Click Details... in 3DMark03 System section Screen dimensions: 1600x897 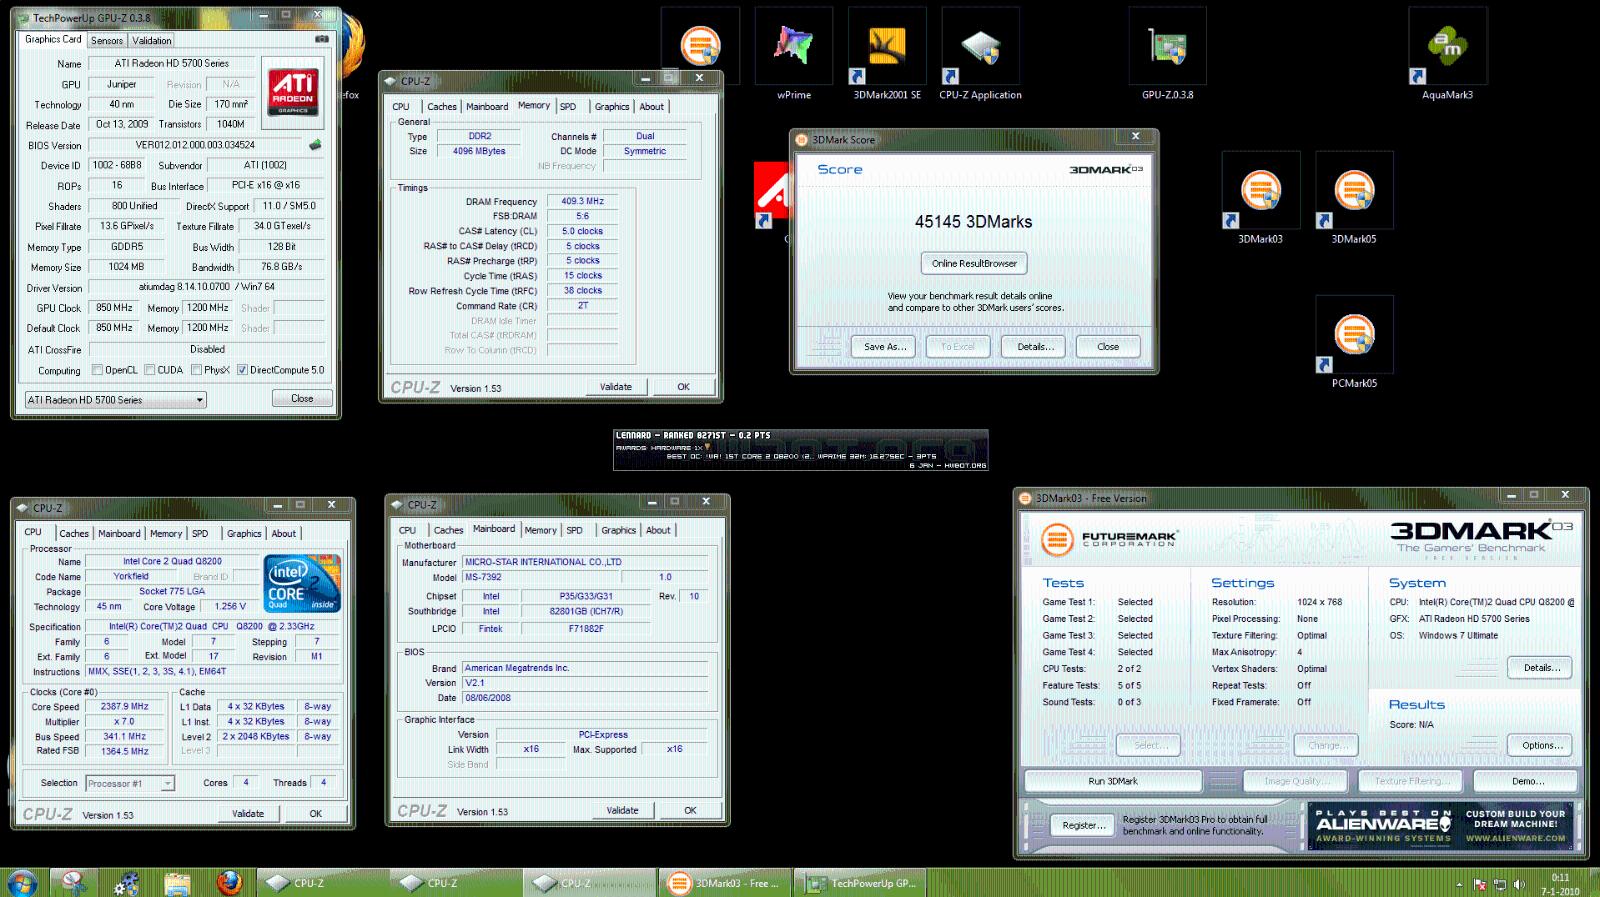point(1542,667)
